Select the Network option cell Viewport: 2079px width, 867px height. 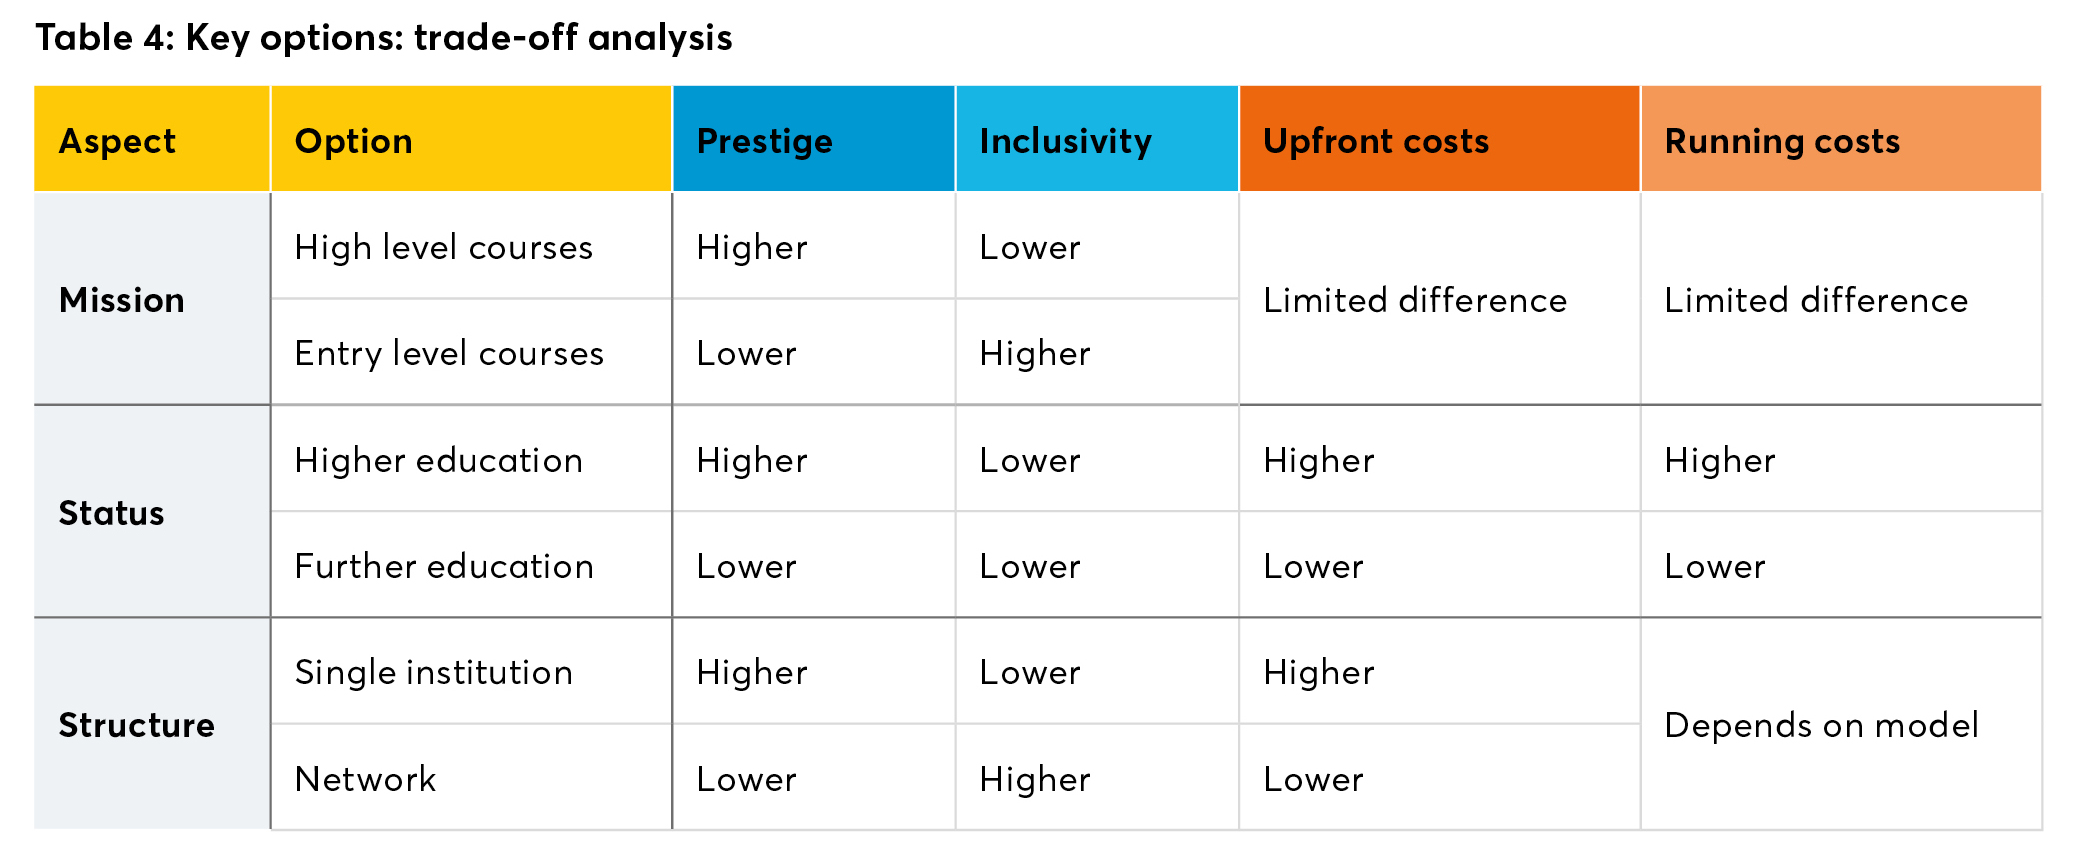point(366,779)
